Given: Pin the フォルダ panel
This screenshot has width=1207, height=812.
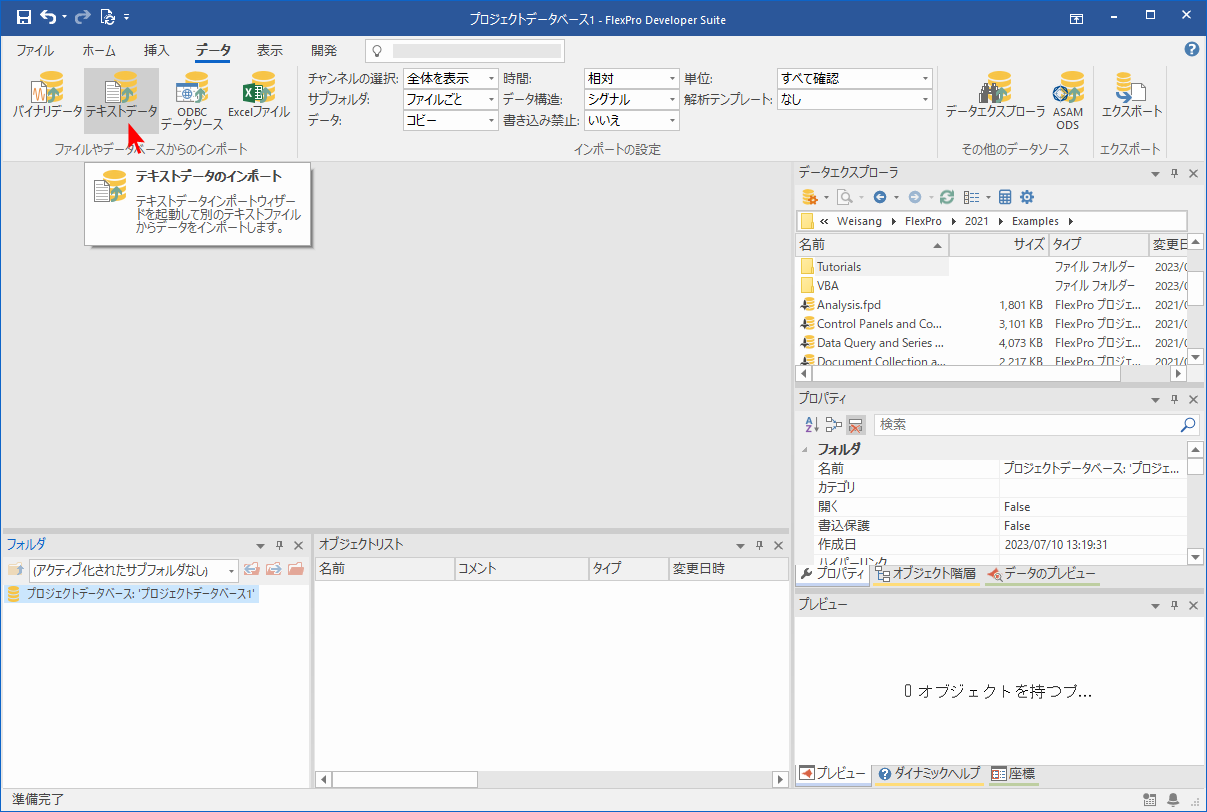Looking at the screenshot, I should click(x=279, y=545).
